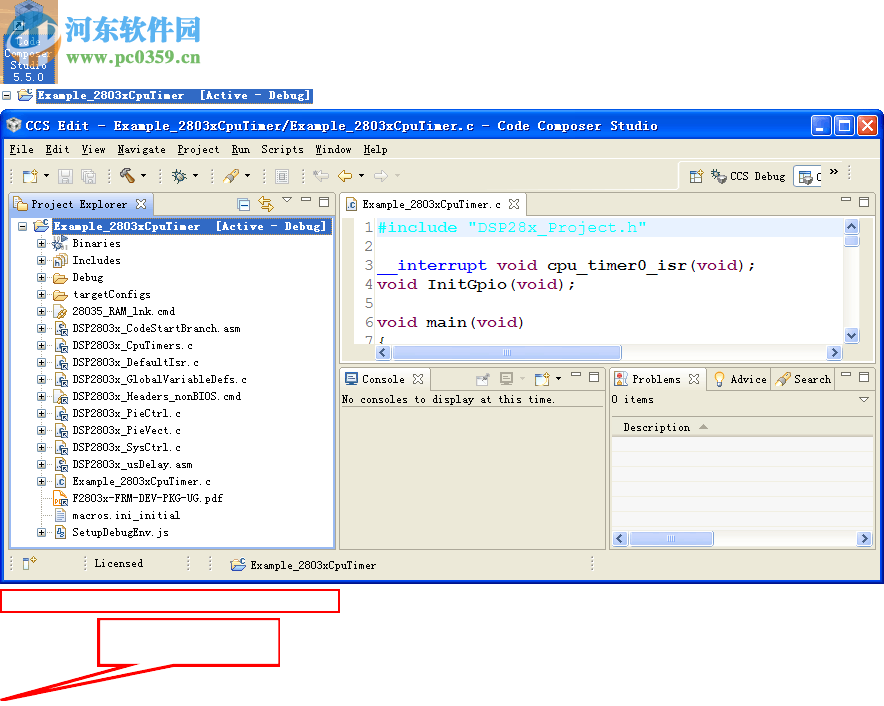Image resolution: width=884 pixels, height=706 pixels.
Task: Click editor vertical scroll down arrow
Action: click(851, 336)
